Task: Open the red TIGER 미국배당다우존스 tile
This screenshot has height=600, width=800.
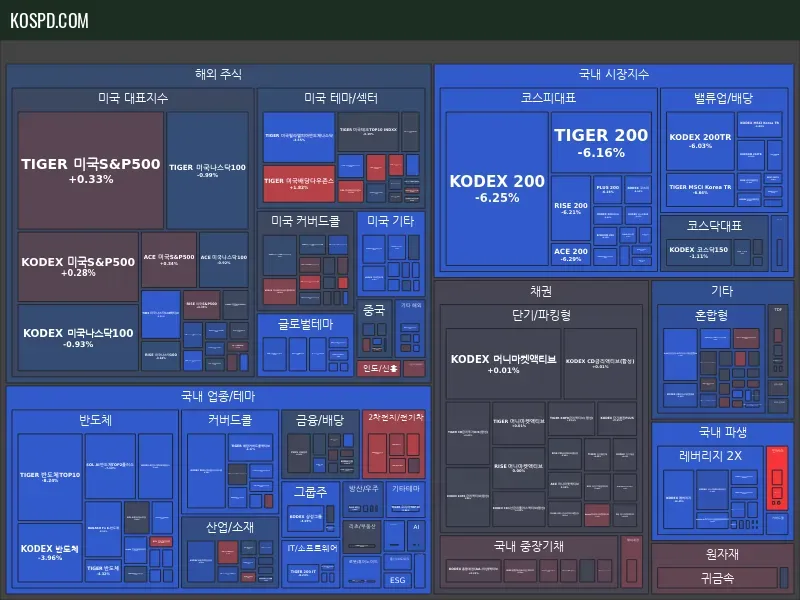Action: (x=299, y=183)
